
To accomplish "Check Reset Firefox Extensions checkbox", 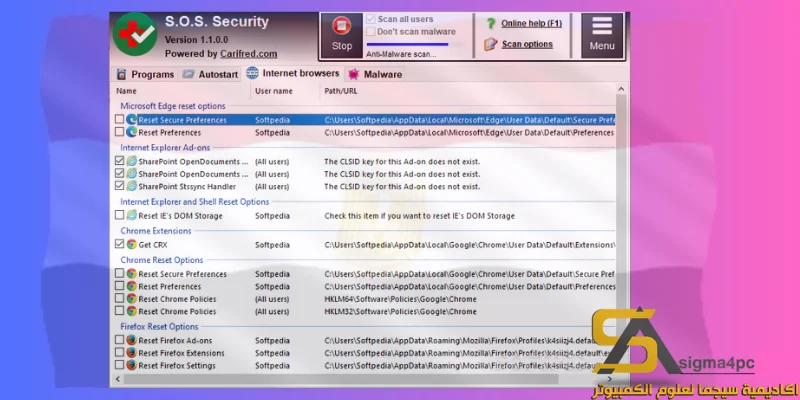I will 119,353.
